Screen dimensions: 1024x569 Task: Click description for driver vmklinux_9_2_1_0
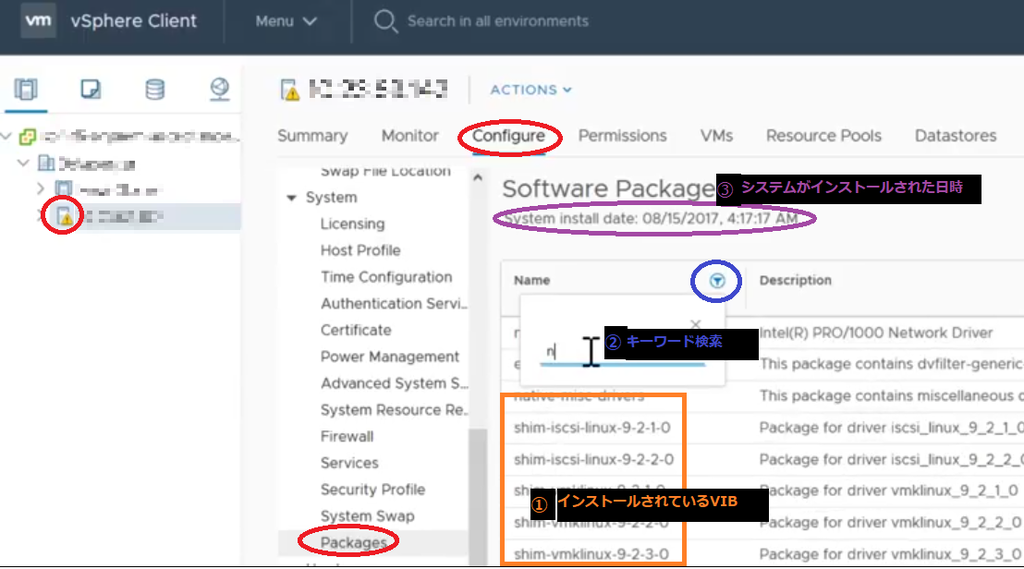click(888, 491)
